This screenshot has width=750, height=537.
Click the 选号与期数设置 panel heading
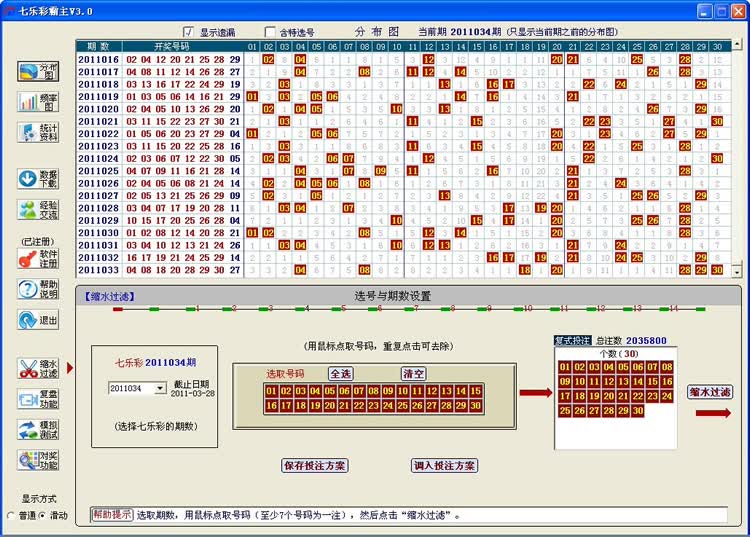click(x=393, y=296)
